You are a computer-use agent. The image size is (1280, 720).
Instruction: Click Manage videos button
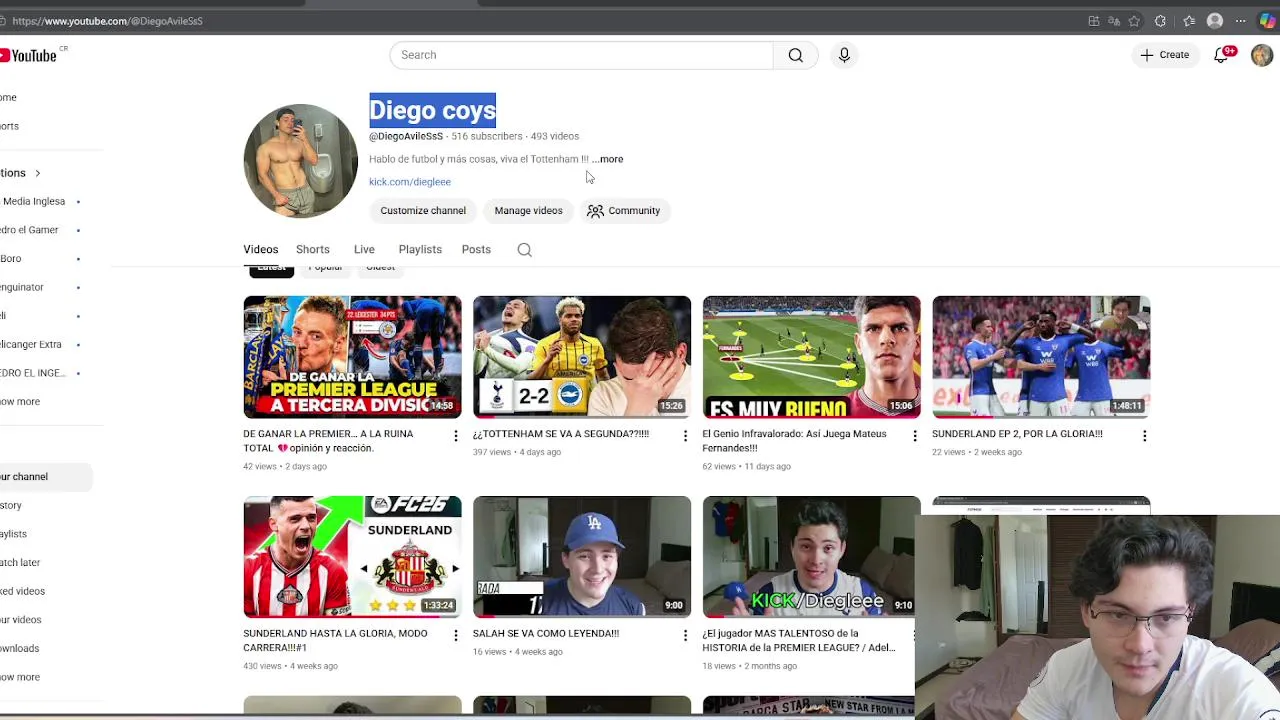(528, 211)
